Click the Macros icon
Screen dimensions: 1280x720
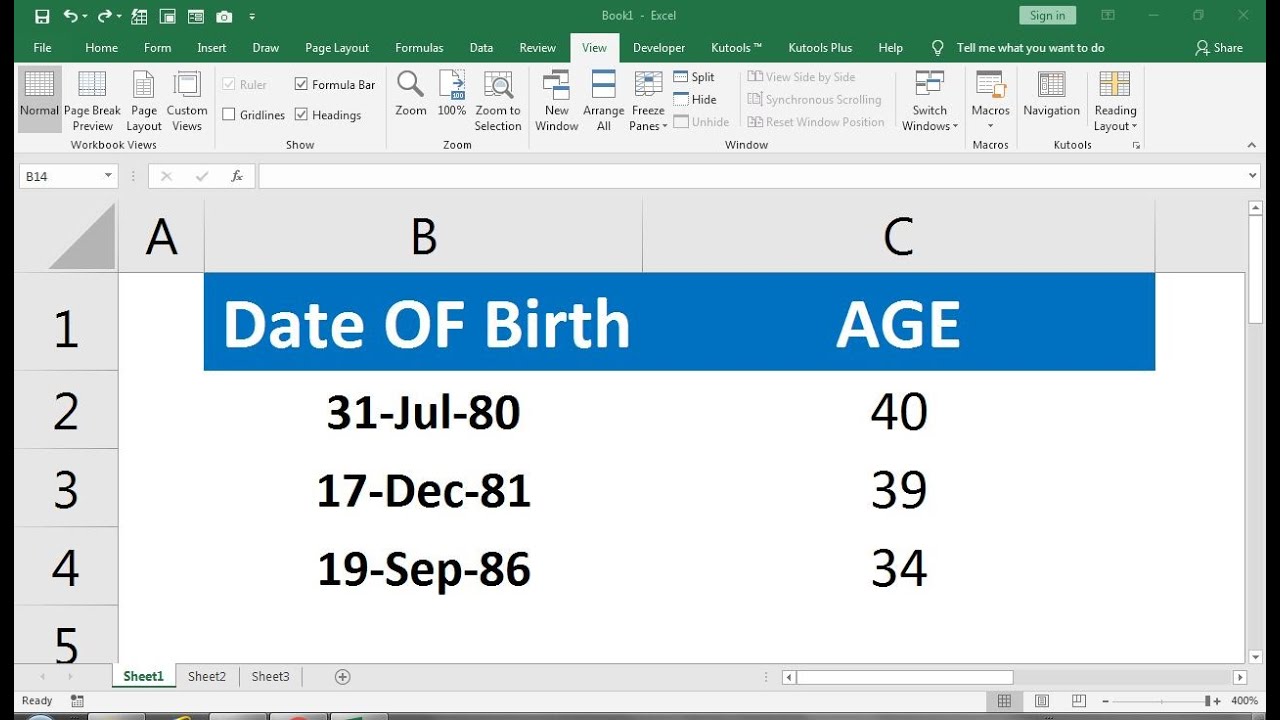pyautogui.click(x=990, y=84)
